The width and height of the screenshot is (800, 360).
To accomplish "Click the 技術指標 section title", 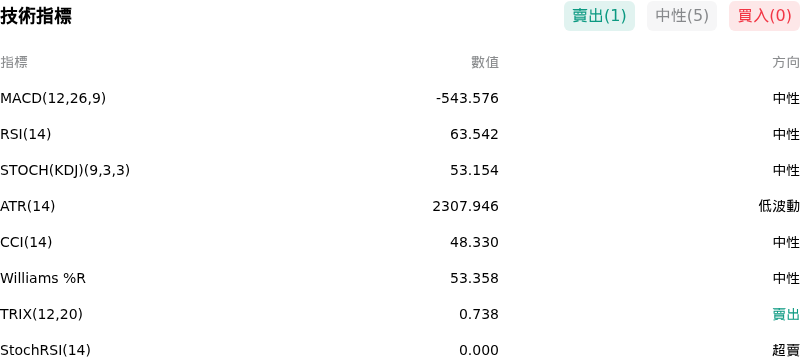I will pyautogui.click(x=36, y=16).
